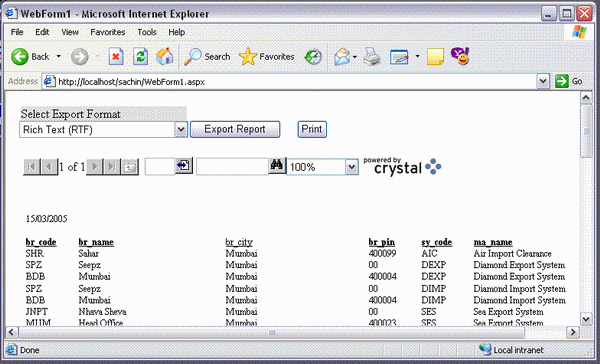
Task: Click the sy_code column header
Action: pos(437,242)
